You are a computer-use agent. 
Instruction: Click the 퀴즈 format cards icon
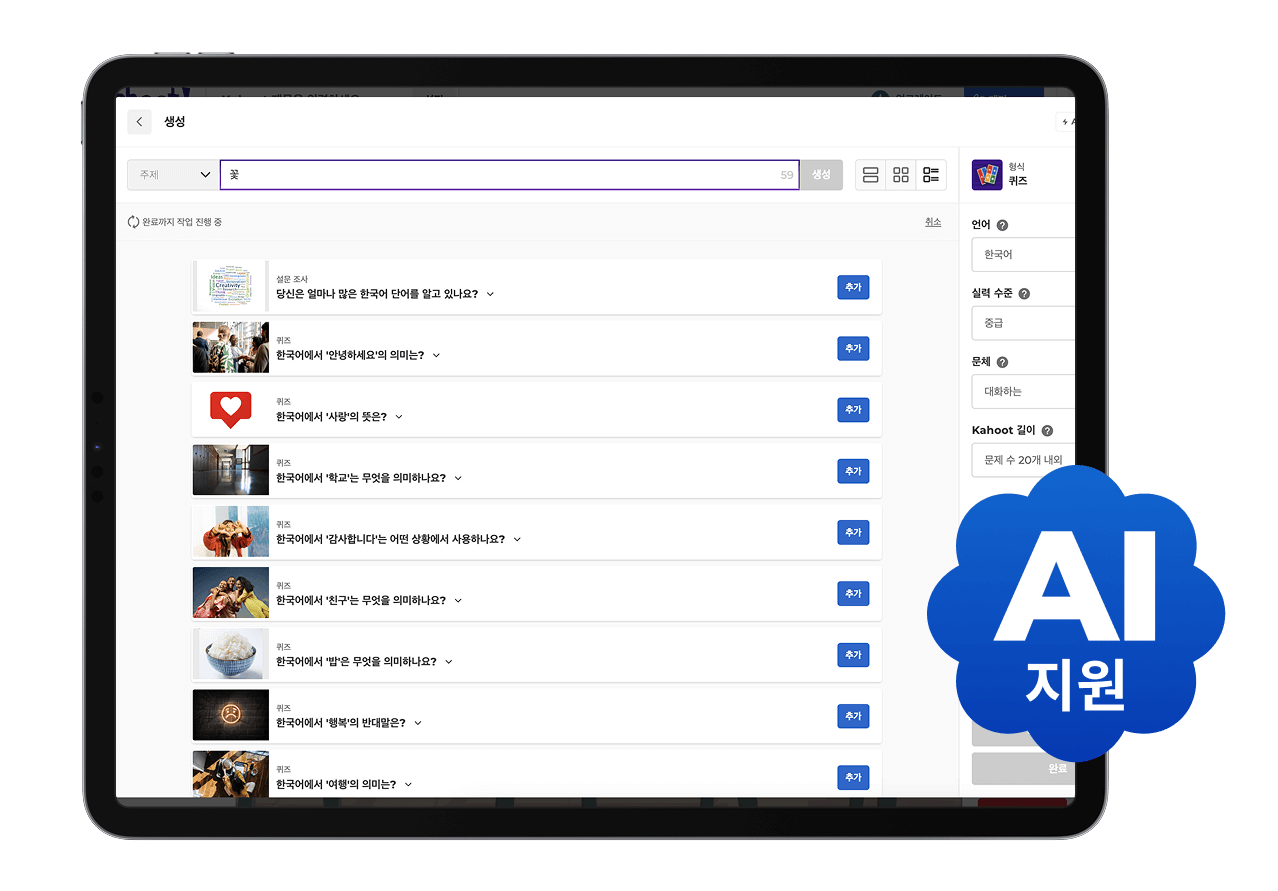(x=987, y=173)
